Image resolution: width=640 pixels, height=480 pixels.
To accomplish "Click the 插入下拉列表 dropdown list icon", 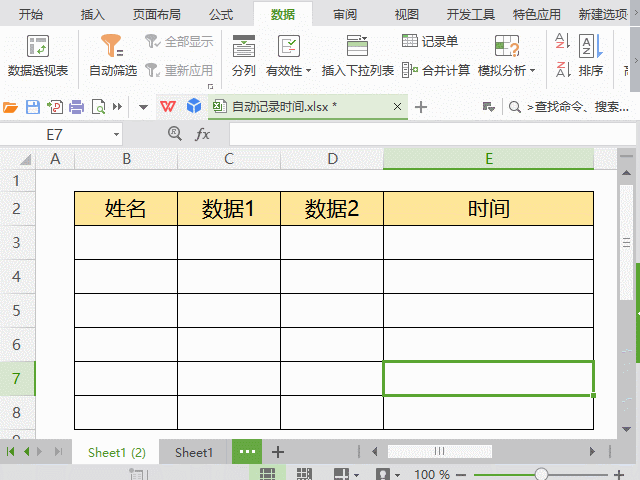I will [357, 47].
